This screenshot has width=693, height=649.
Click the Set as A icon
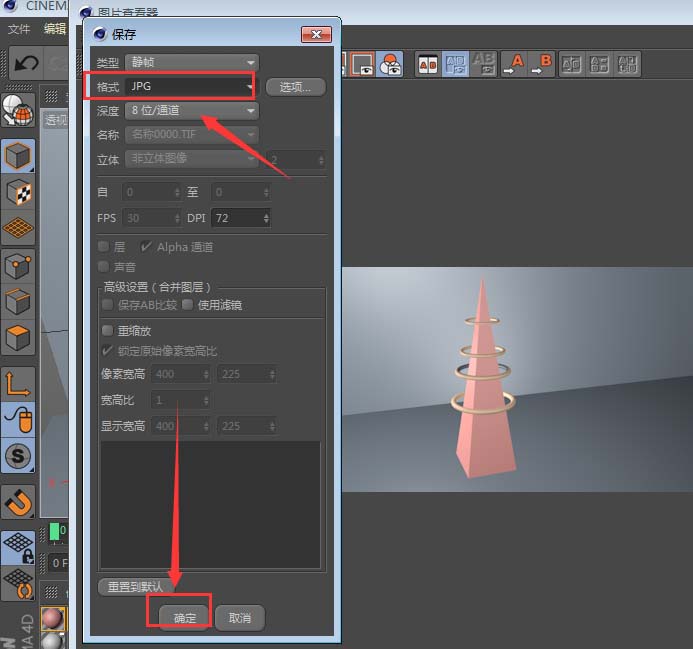click(x=514, y=65)
